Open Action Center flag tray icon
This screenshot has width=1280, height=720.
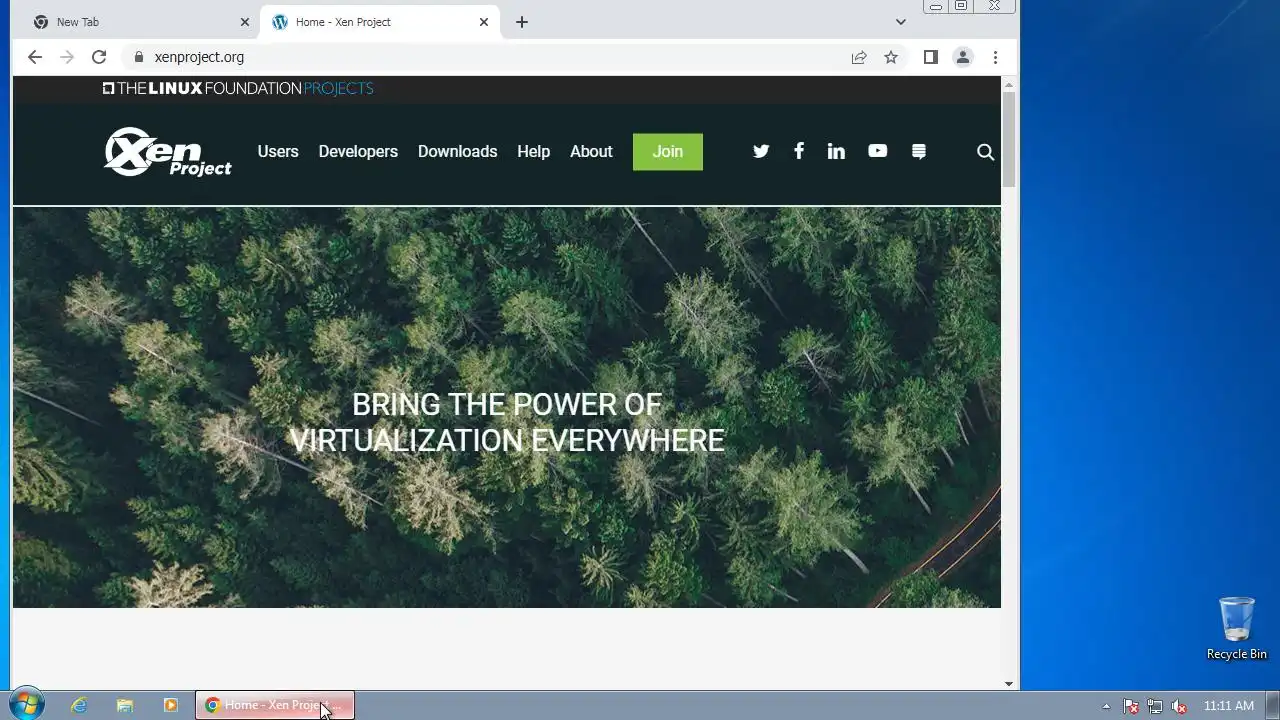pos(1131,706)
